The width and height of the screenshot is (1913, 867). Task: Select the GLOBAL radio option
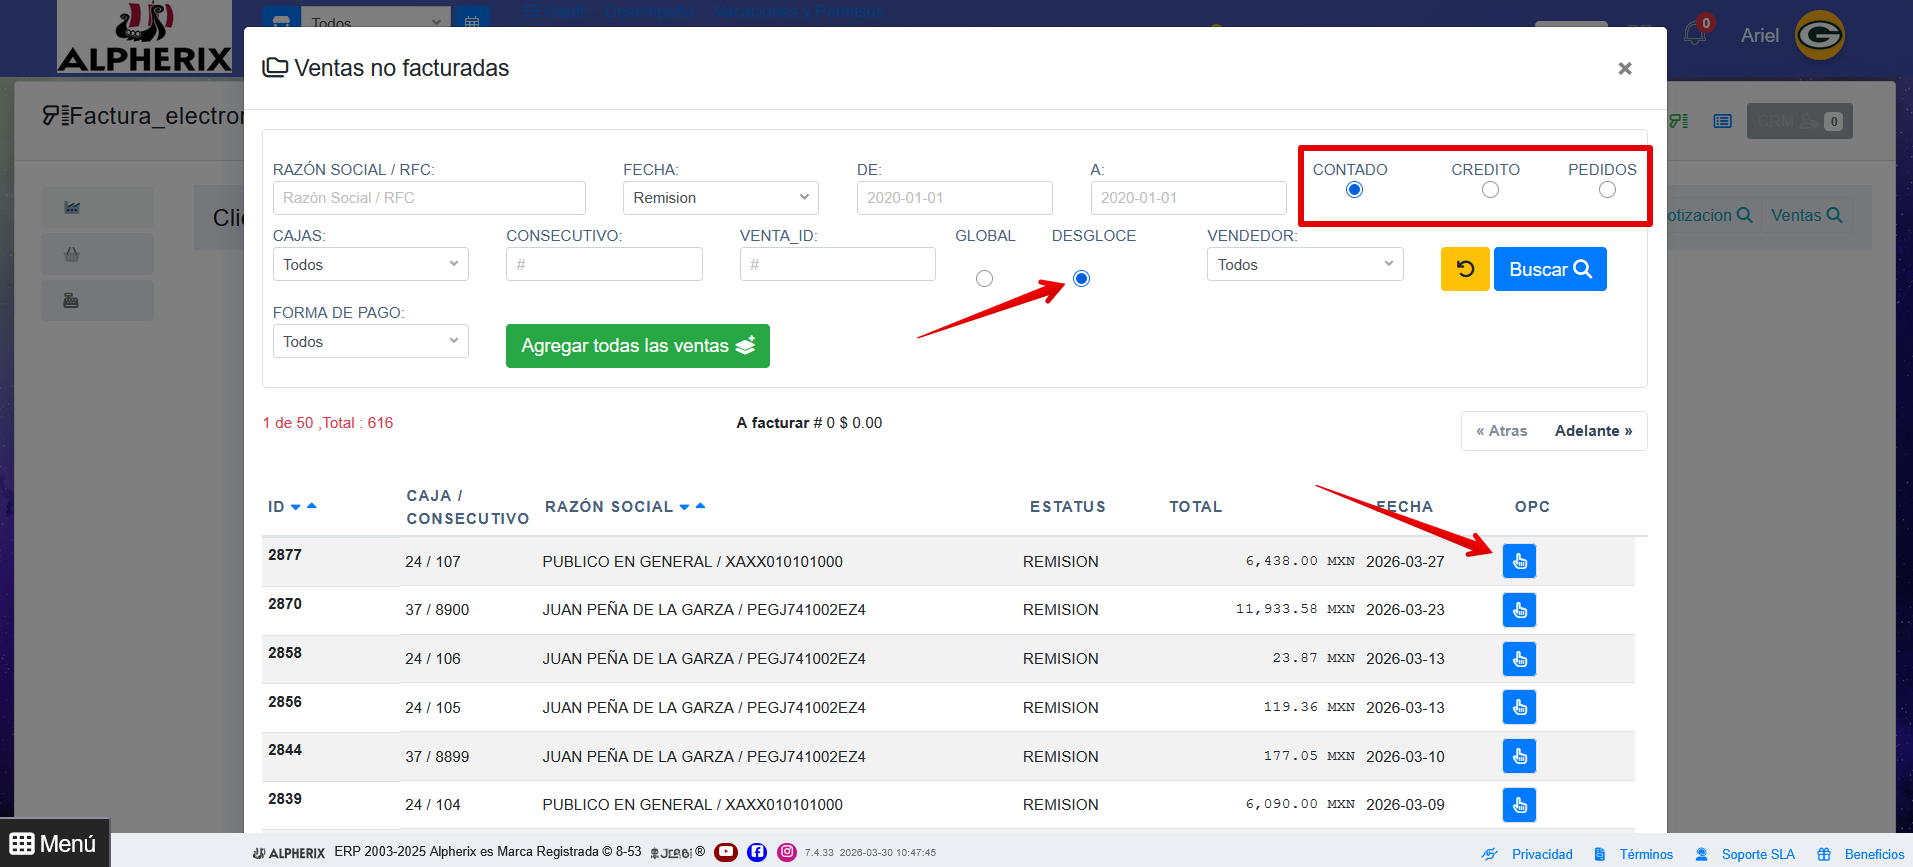point(984,279)
